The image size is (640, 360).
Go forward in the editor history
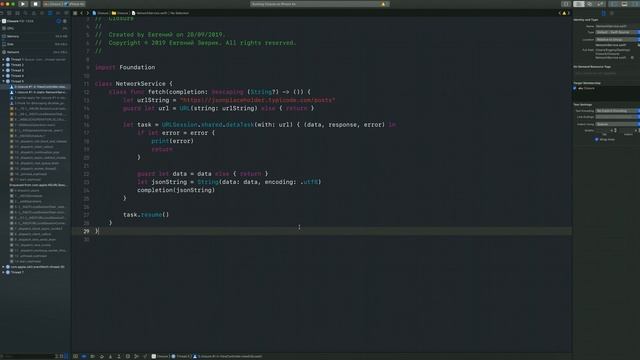87,13
